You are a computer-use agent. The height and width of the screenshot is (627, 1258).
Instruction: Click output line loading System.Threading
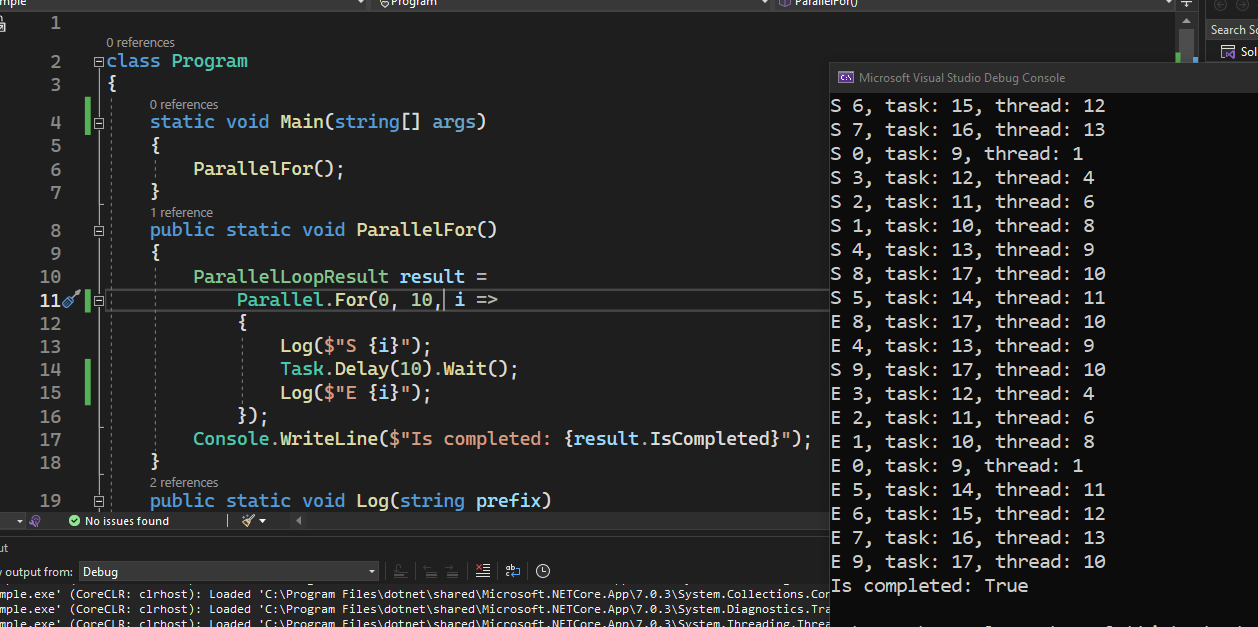415,622
